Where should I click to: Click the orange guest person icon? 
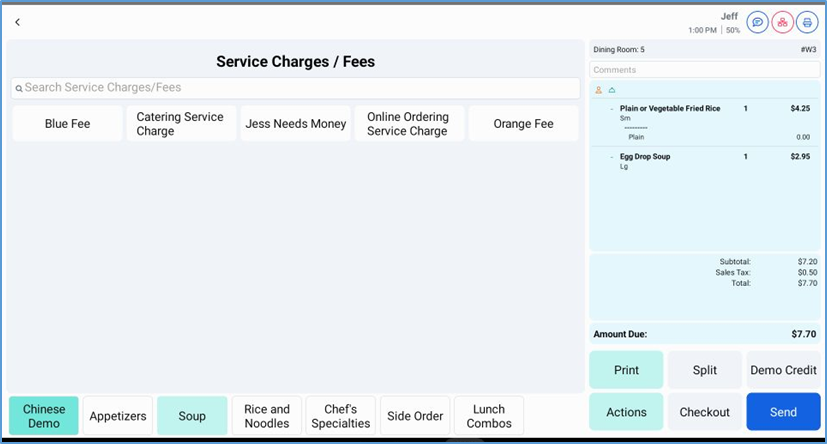tap(599, 90)
